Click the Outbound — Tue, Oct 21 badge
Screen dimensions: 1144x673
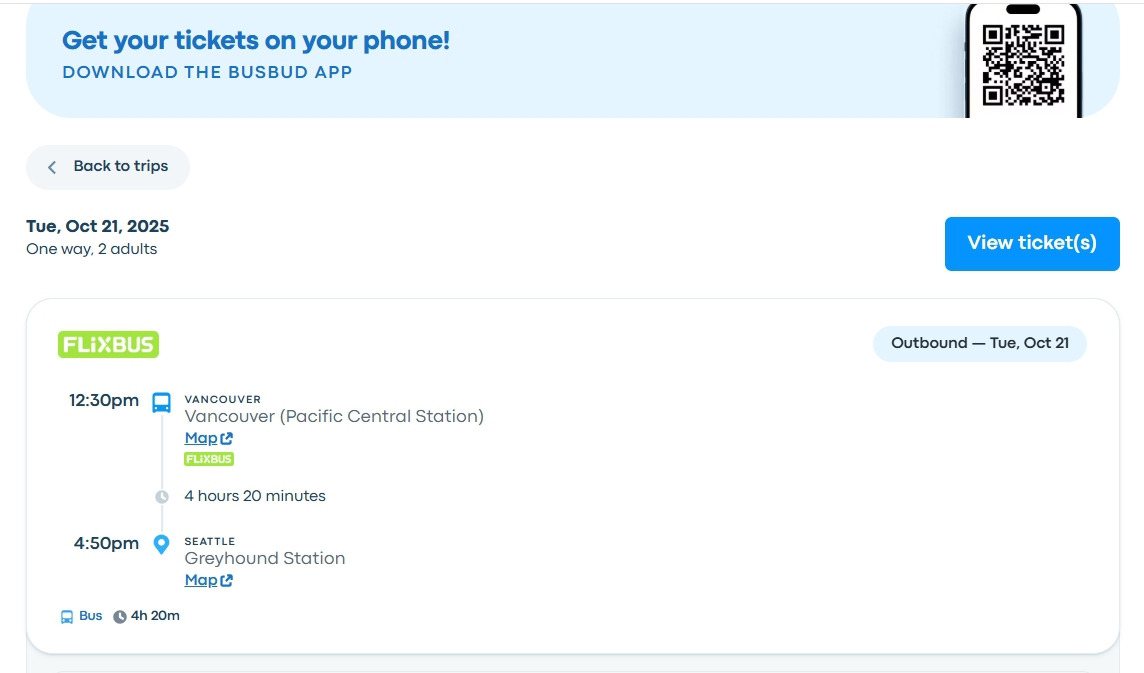pos(979,343)
